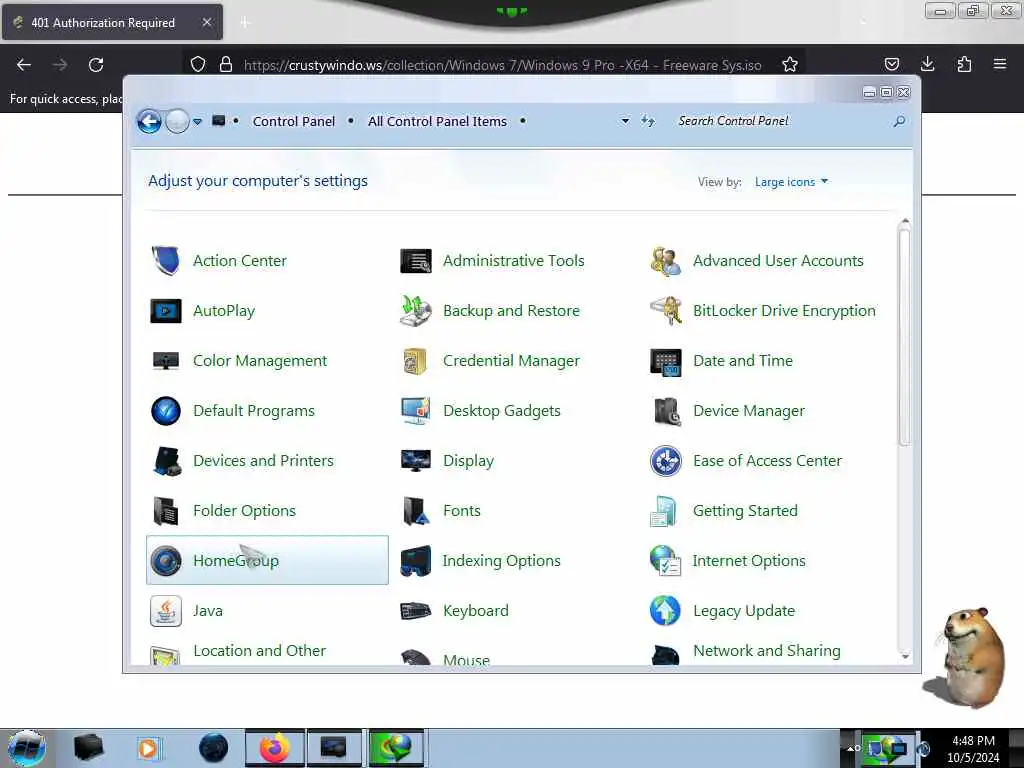Show hidden tray icons arrow

851,748
